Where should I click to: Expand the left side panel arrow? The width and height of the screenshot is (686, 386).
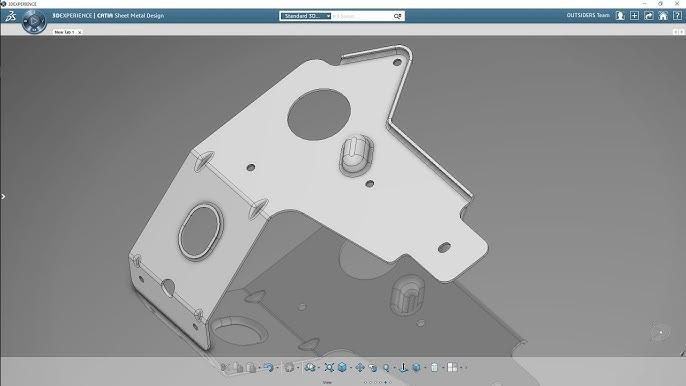click(3, 197)
